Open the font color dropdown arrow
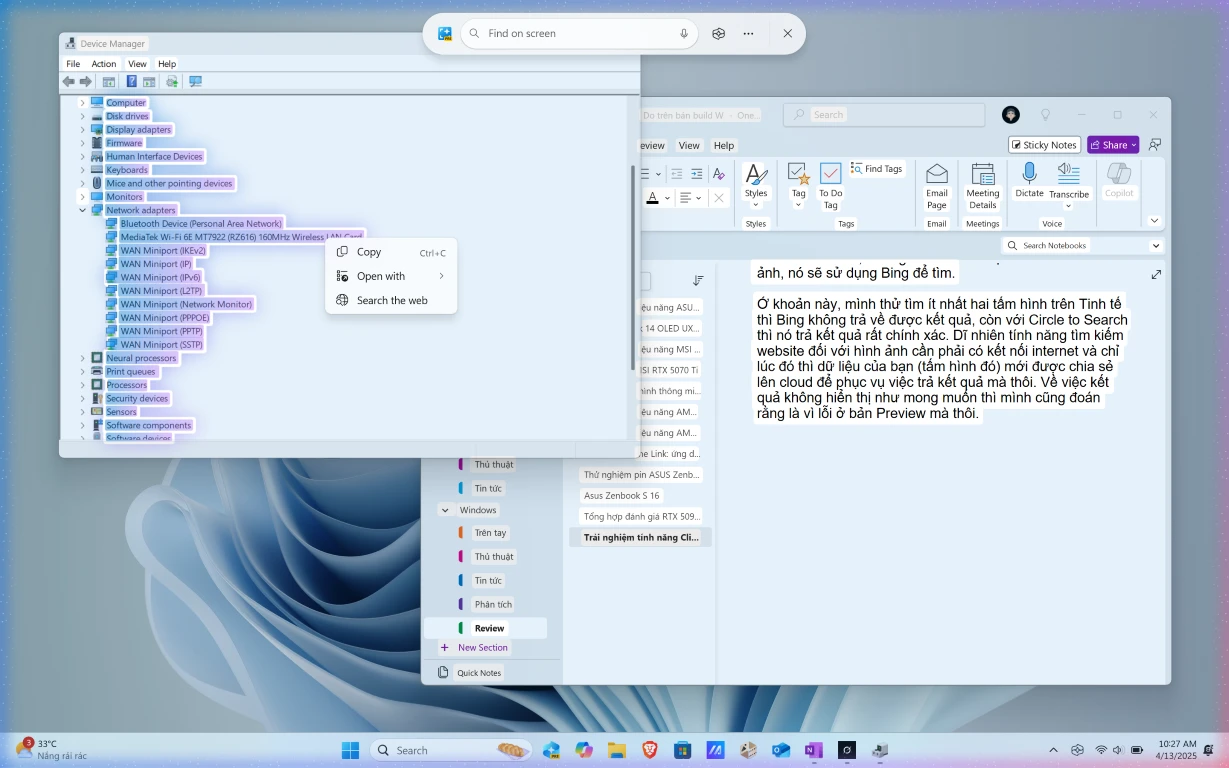The height and width of the screenshot is (768, 1229). coord(667,198)
